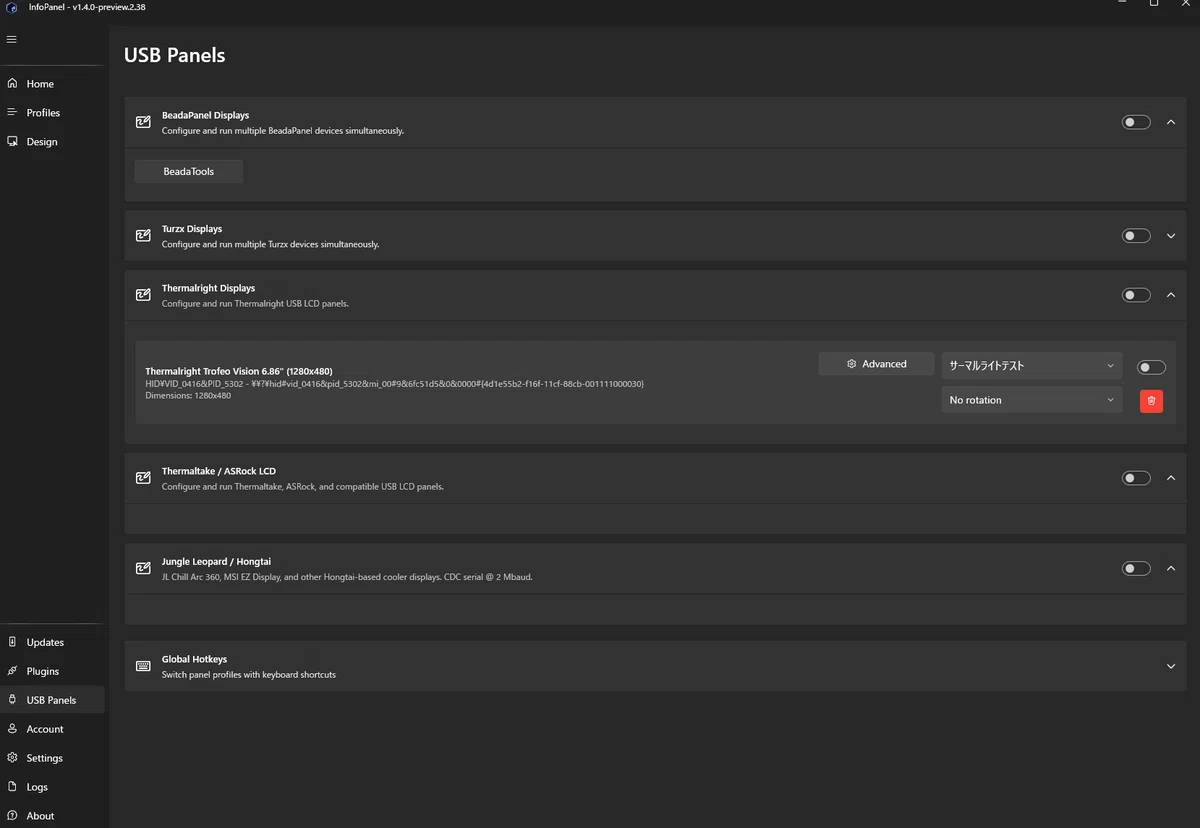
Task: Click the BeadaPanel Displays panel icon
Action: point(143,122)
